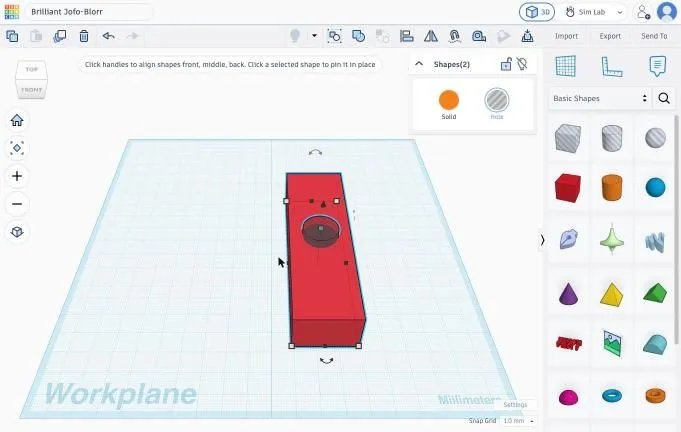The height and width of the screenshot is (432, 681).
Task: Pick the orange Cylinder shape
Action: pyautogui.click(x=612, y=188)
